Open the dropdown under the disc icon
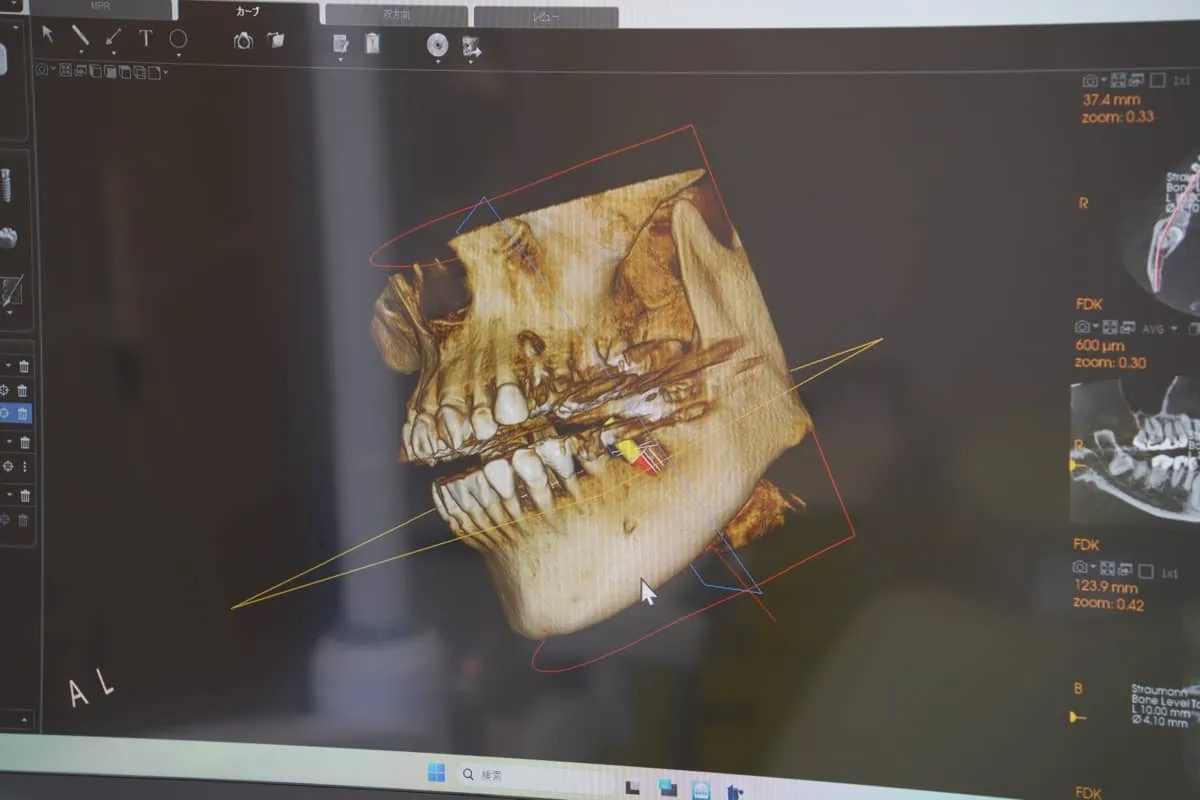1200x800 pixels. pos(437,62)
